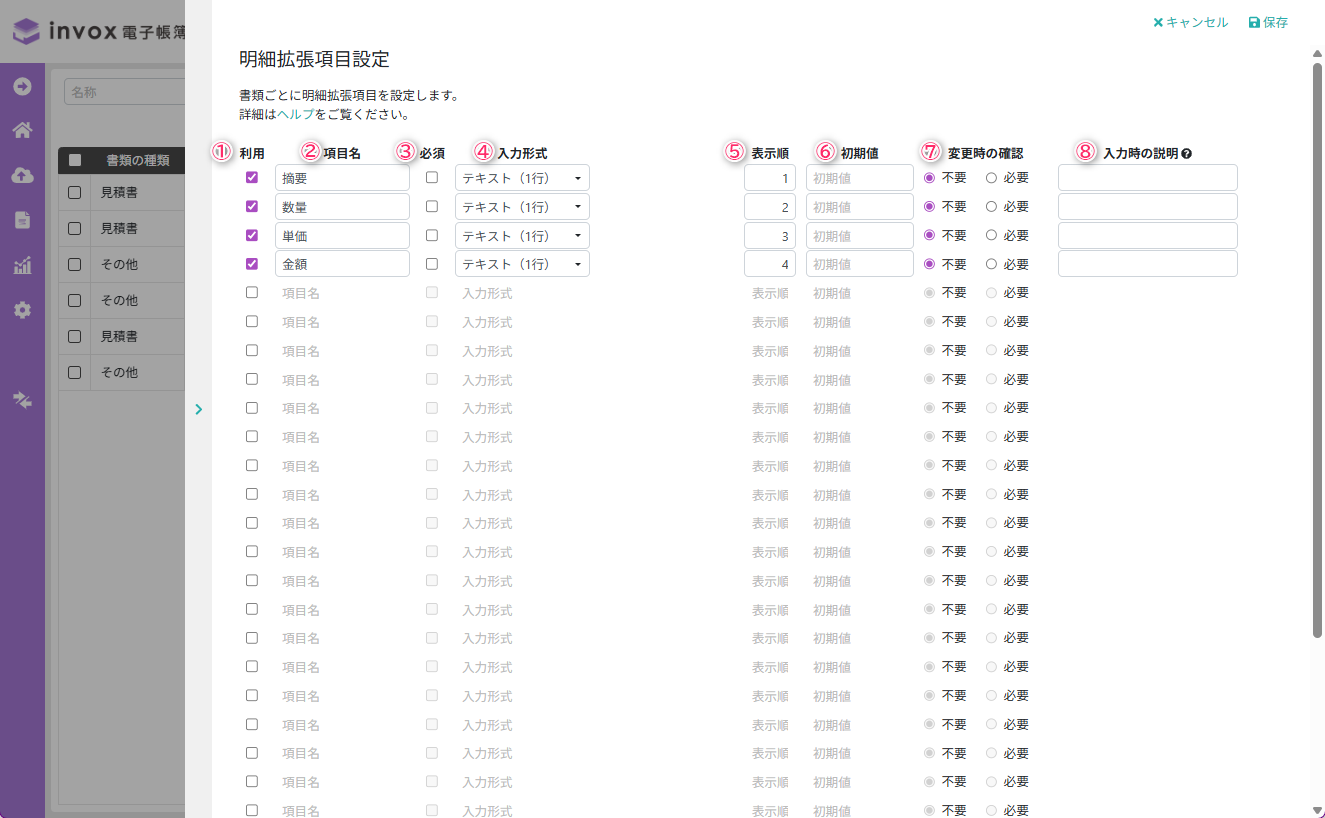Image resolution: width=1325 pixels, height=818 pixels.
Task: Click help icon next to 入力時の説明
Action: tap(1186, 154)
